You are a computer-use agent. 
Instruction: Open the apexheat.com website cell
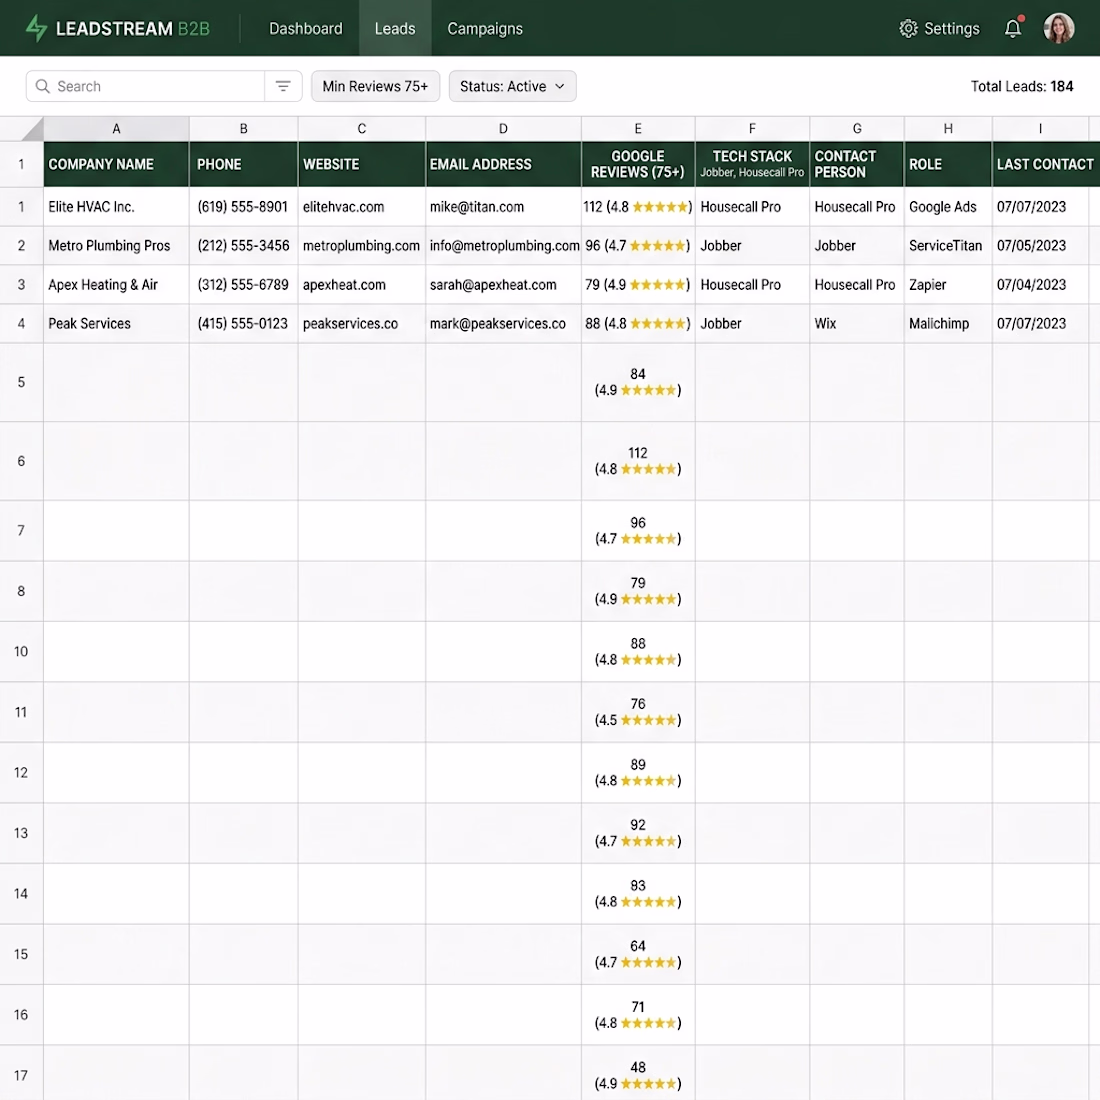point(361,285)
